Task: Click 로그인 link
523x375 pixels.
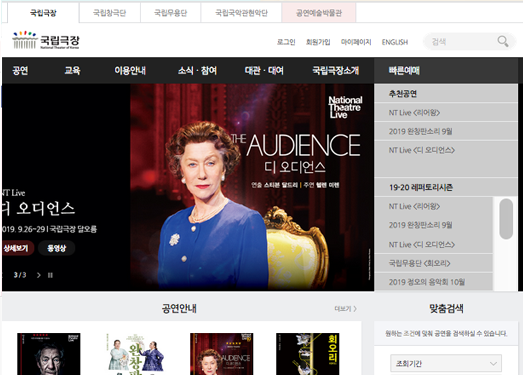Action: (x=286, y=42)
